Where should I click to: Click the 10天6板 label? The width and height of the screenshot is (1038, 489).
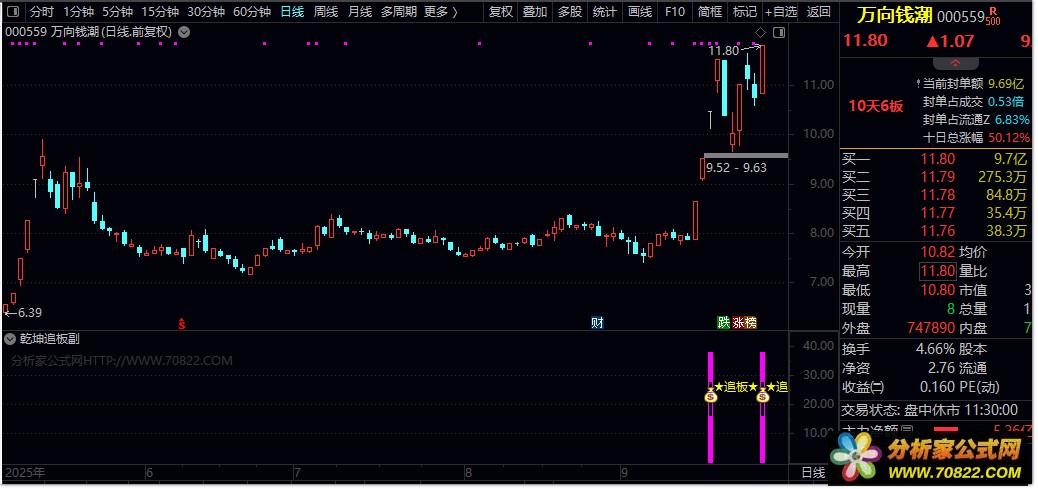(x=876, y=107)
